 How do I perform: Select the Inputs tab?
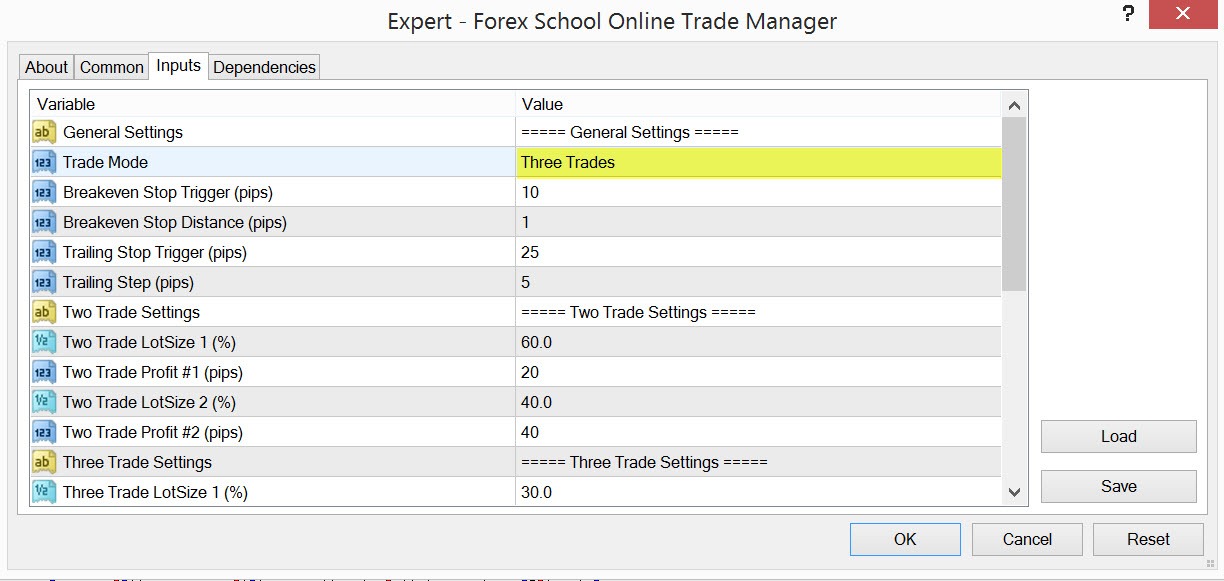point(178,66)
